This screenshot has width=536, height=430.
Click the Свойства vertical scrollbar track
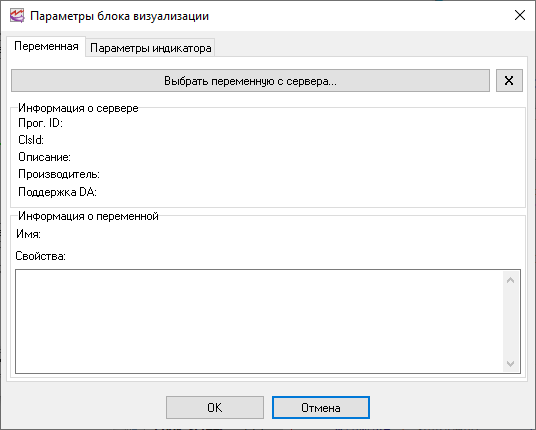(510, 322)
